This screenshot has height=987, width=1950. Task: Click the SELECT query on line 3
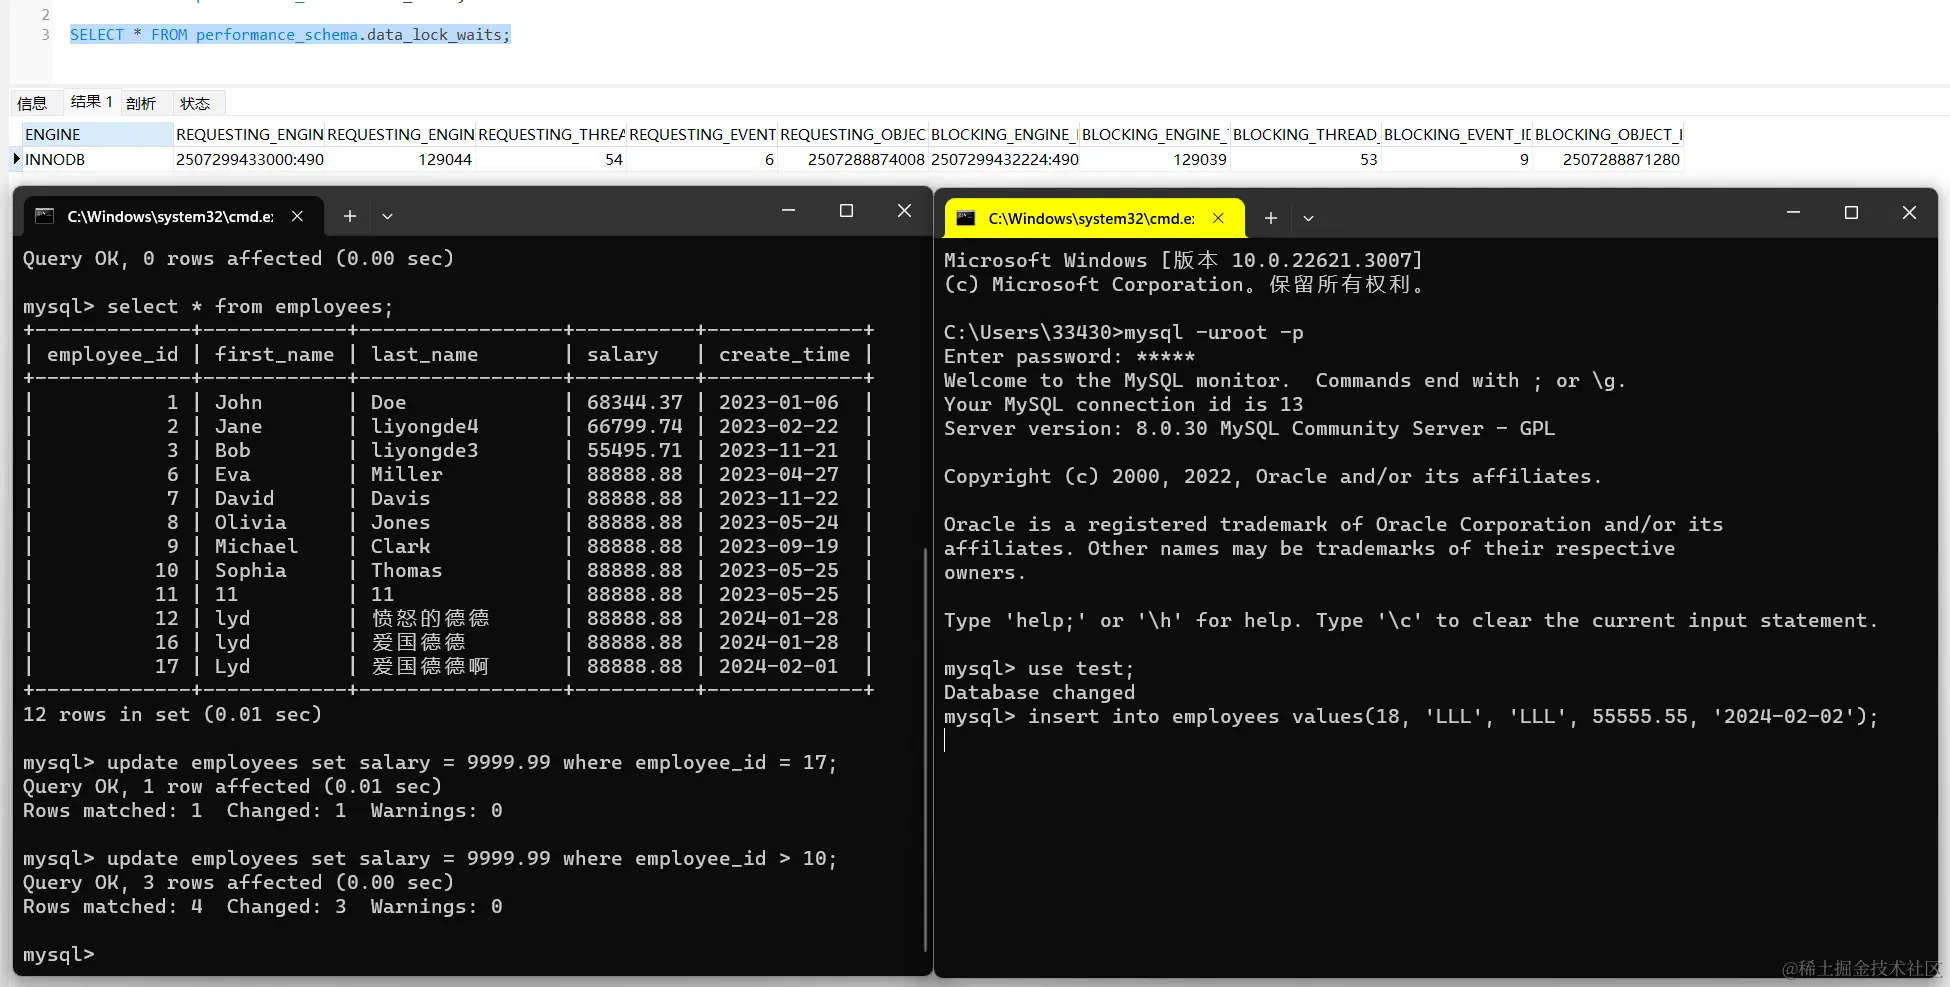tap(290, 34)
